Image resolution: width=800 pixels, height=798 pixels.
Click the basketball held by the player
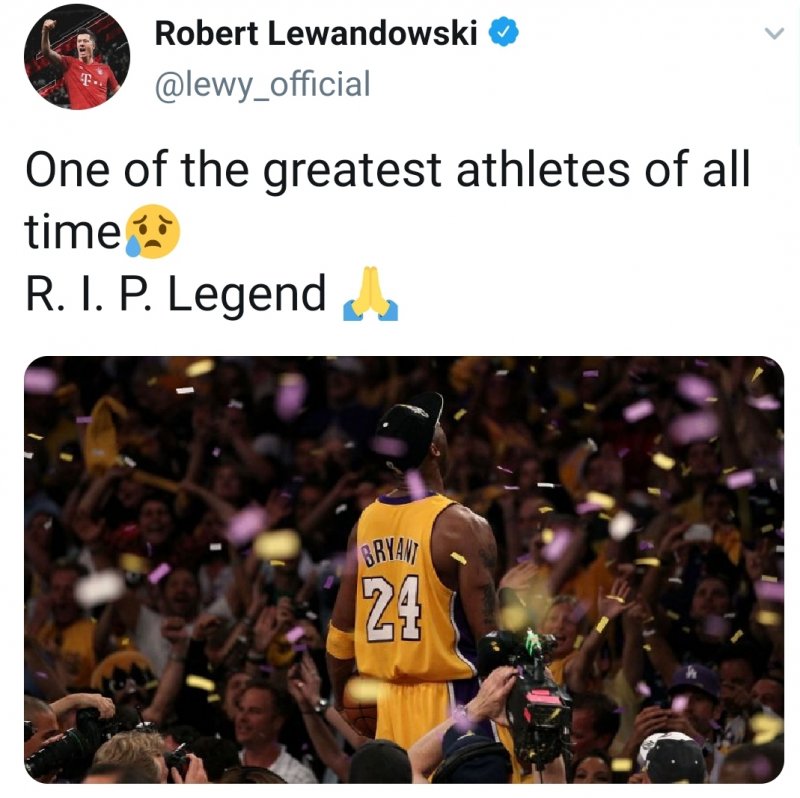[x=359, y=706]
